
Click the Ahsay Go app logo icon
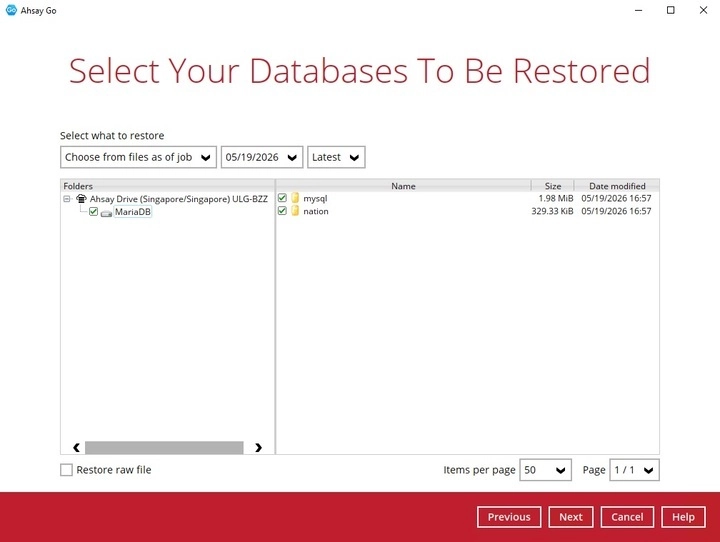coord(11,10)
